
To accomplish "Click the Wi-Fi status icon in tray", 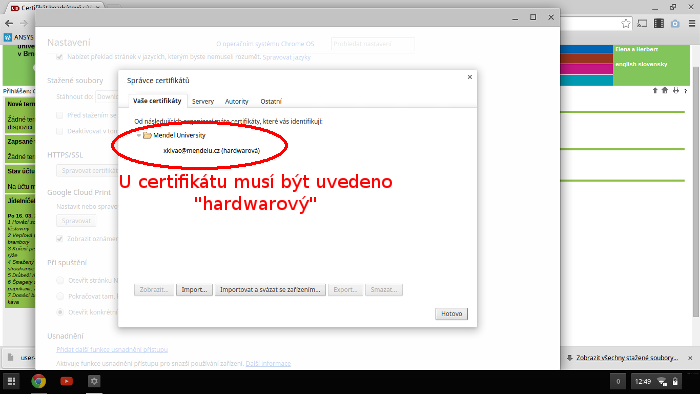I will 662,382.
